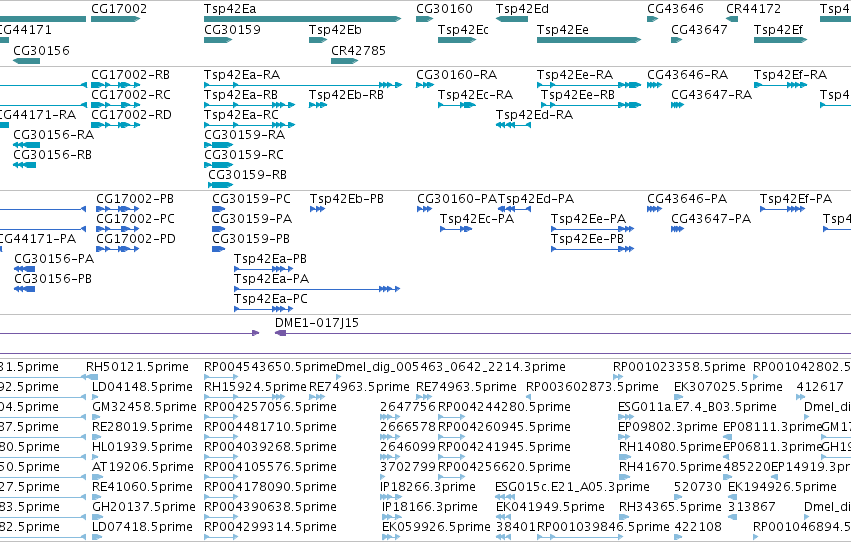
Task: Click transcript Tsp42Ea-RB
Action: tap(240, 95)
